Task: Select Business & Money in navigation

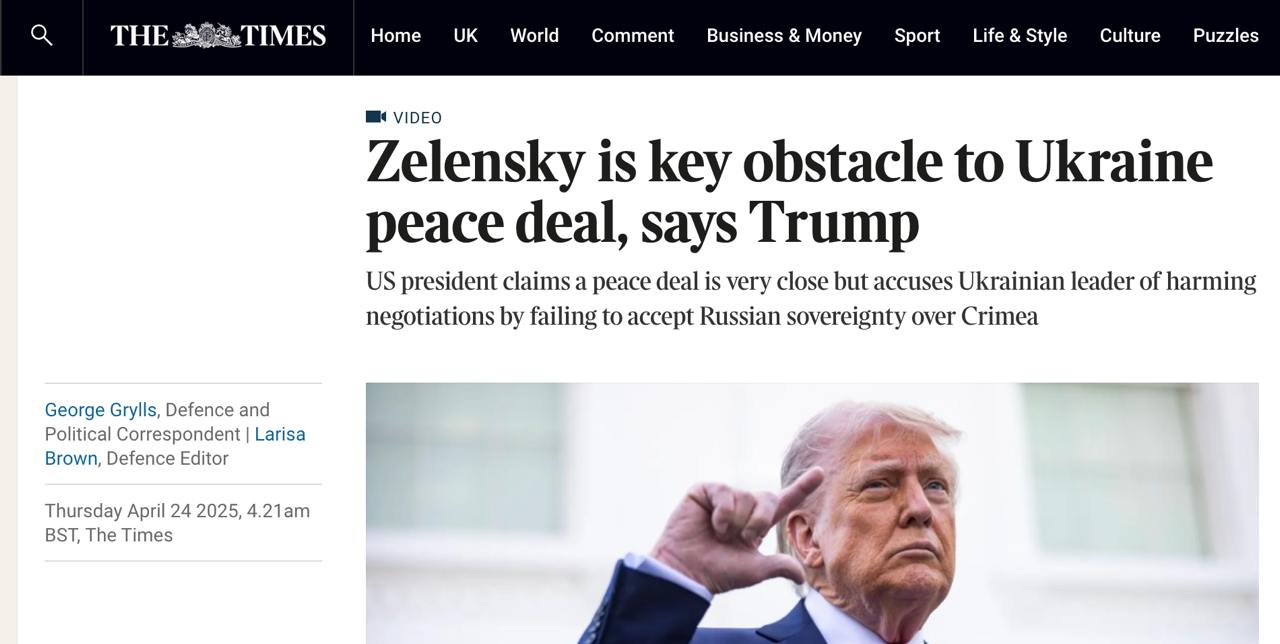Action: pos(783,36)
